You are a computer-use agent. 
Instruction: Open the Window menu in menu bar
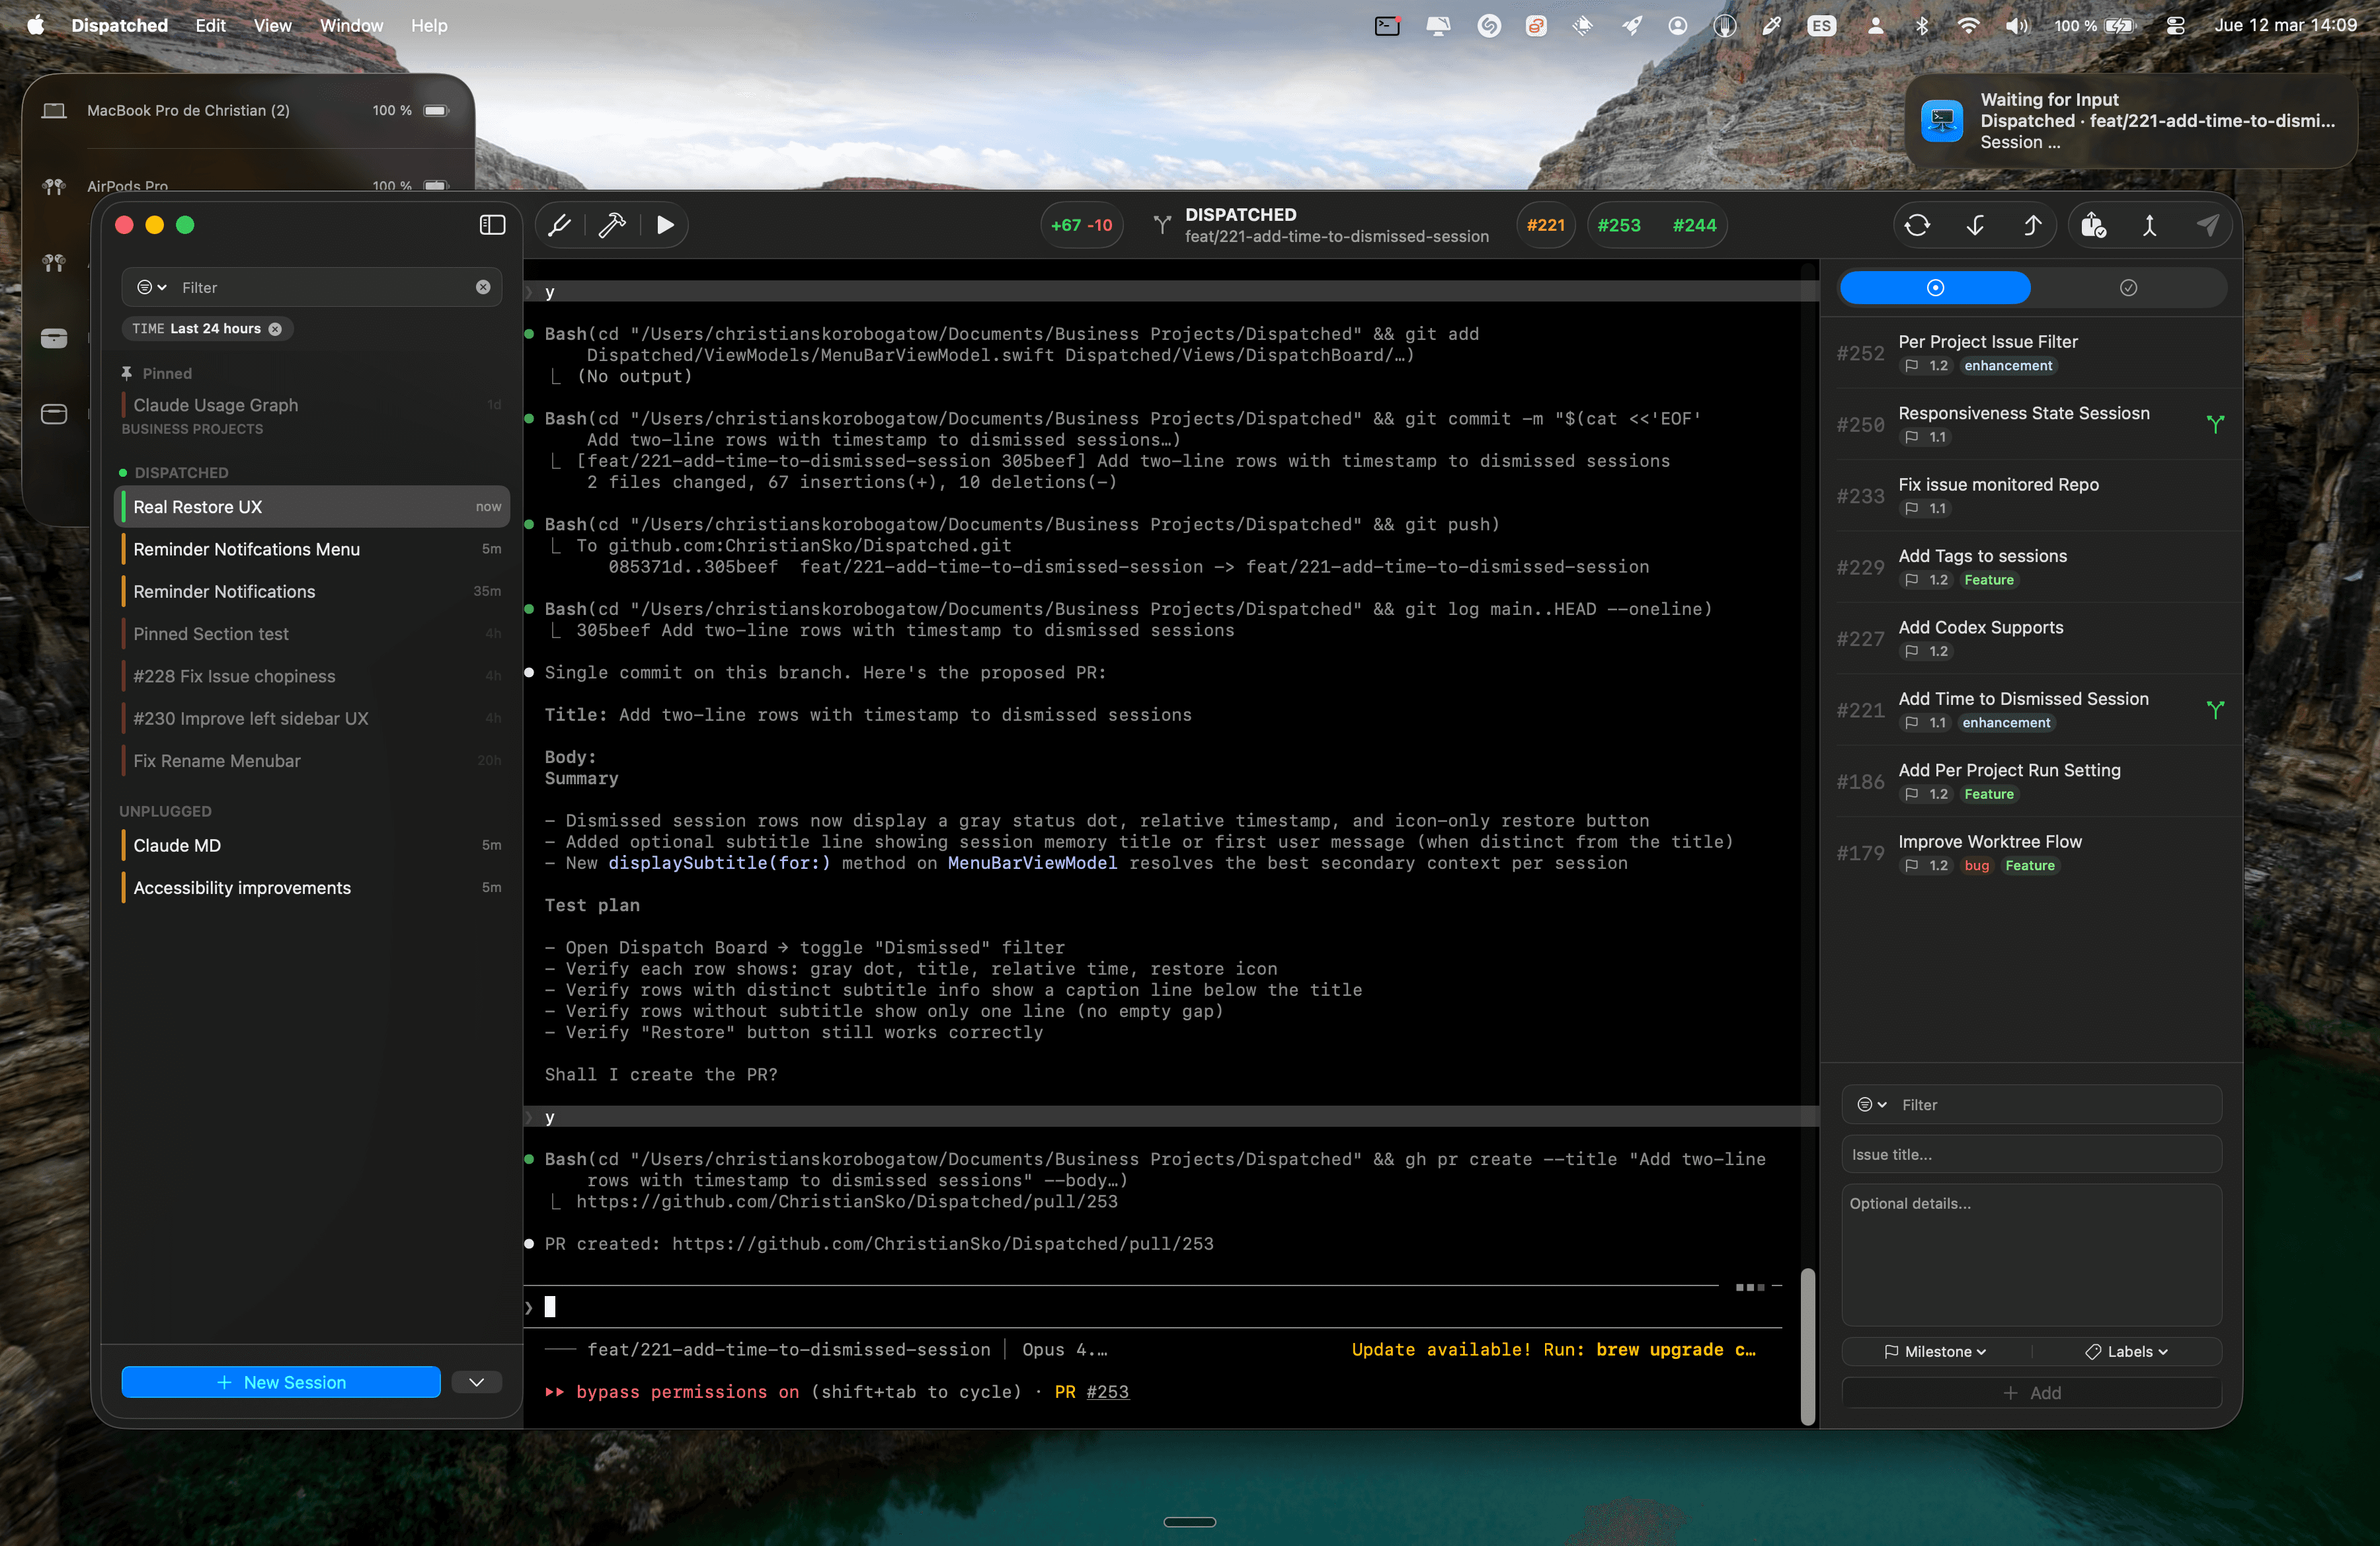click(x=351, y=25)
